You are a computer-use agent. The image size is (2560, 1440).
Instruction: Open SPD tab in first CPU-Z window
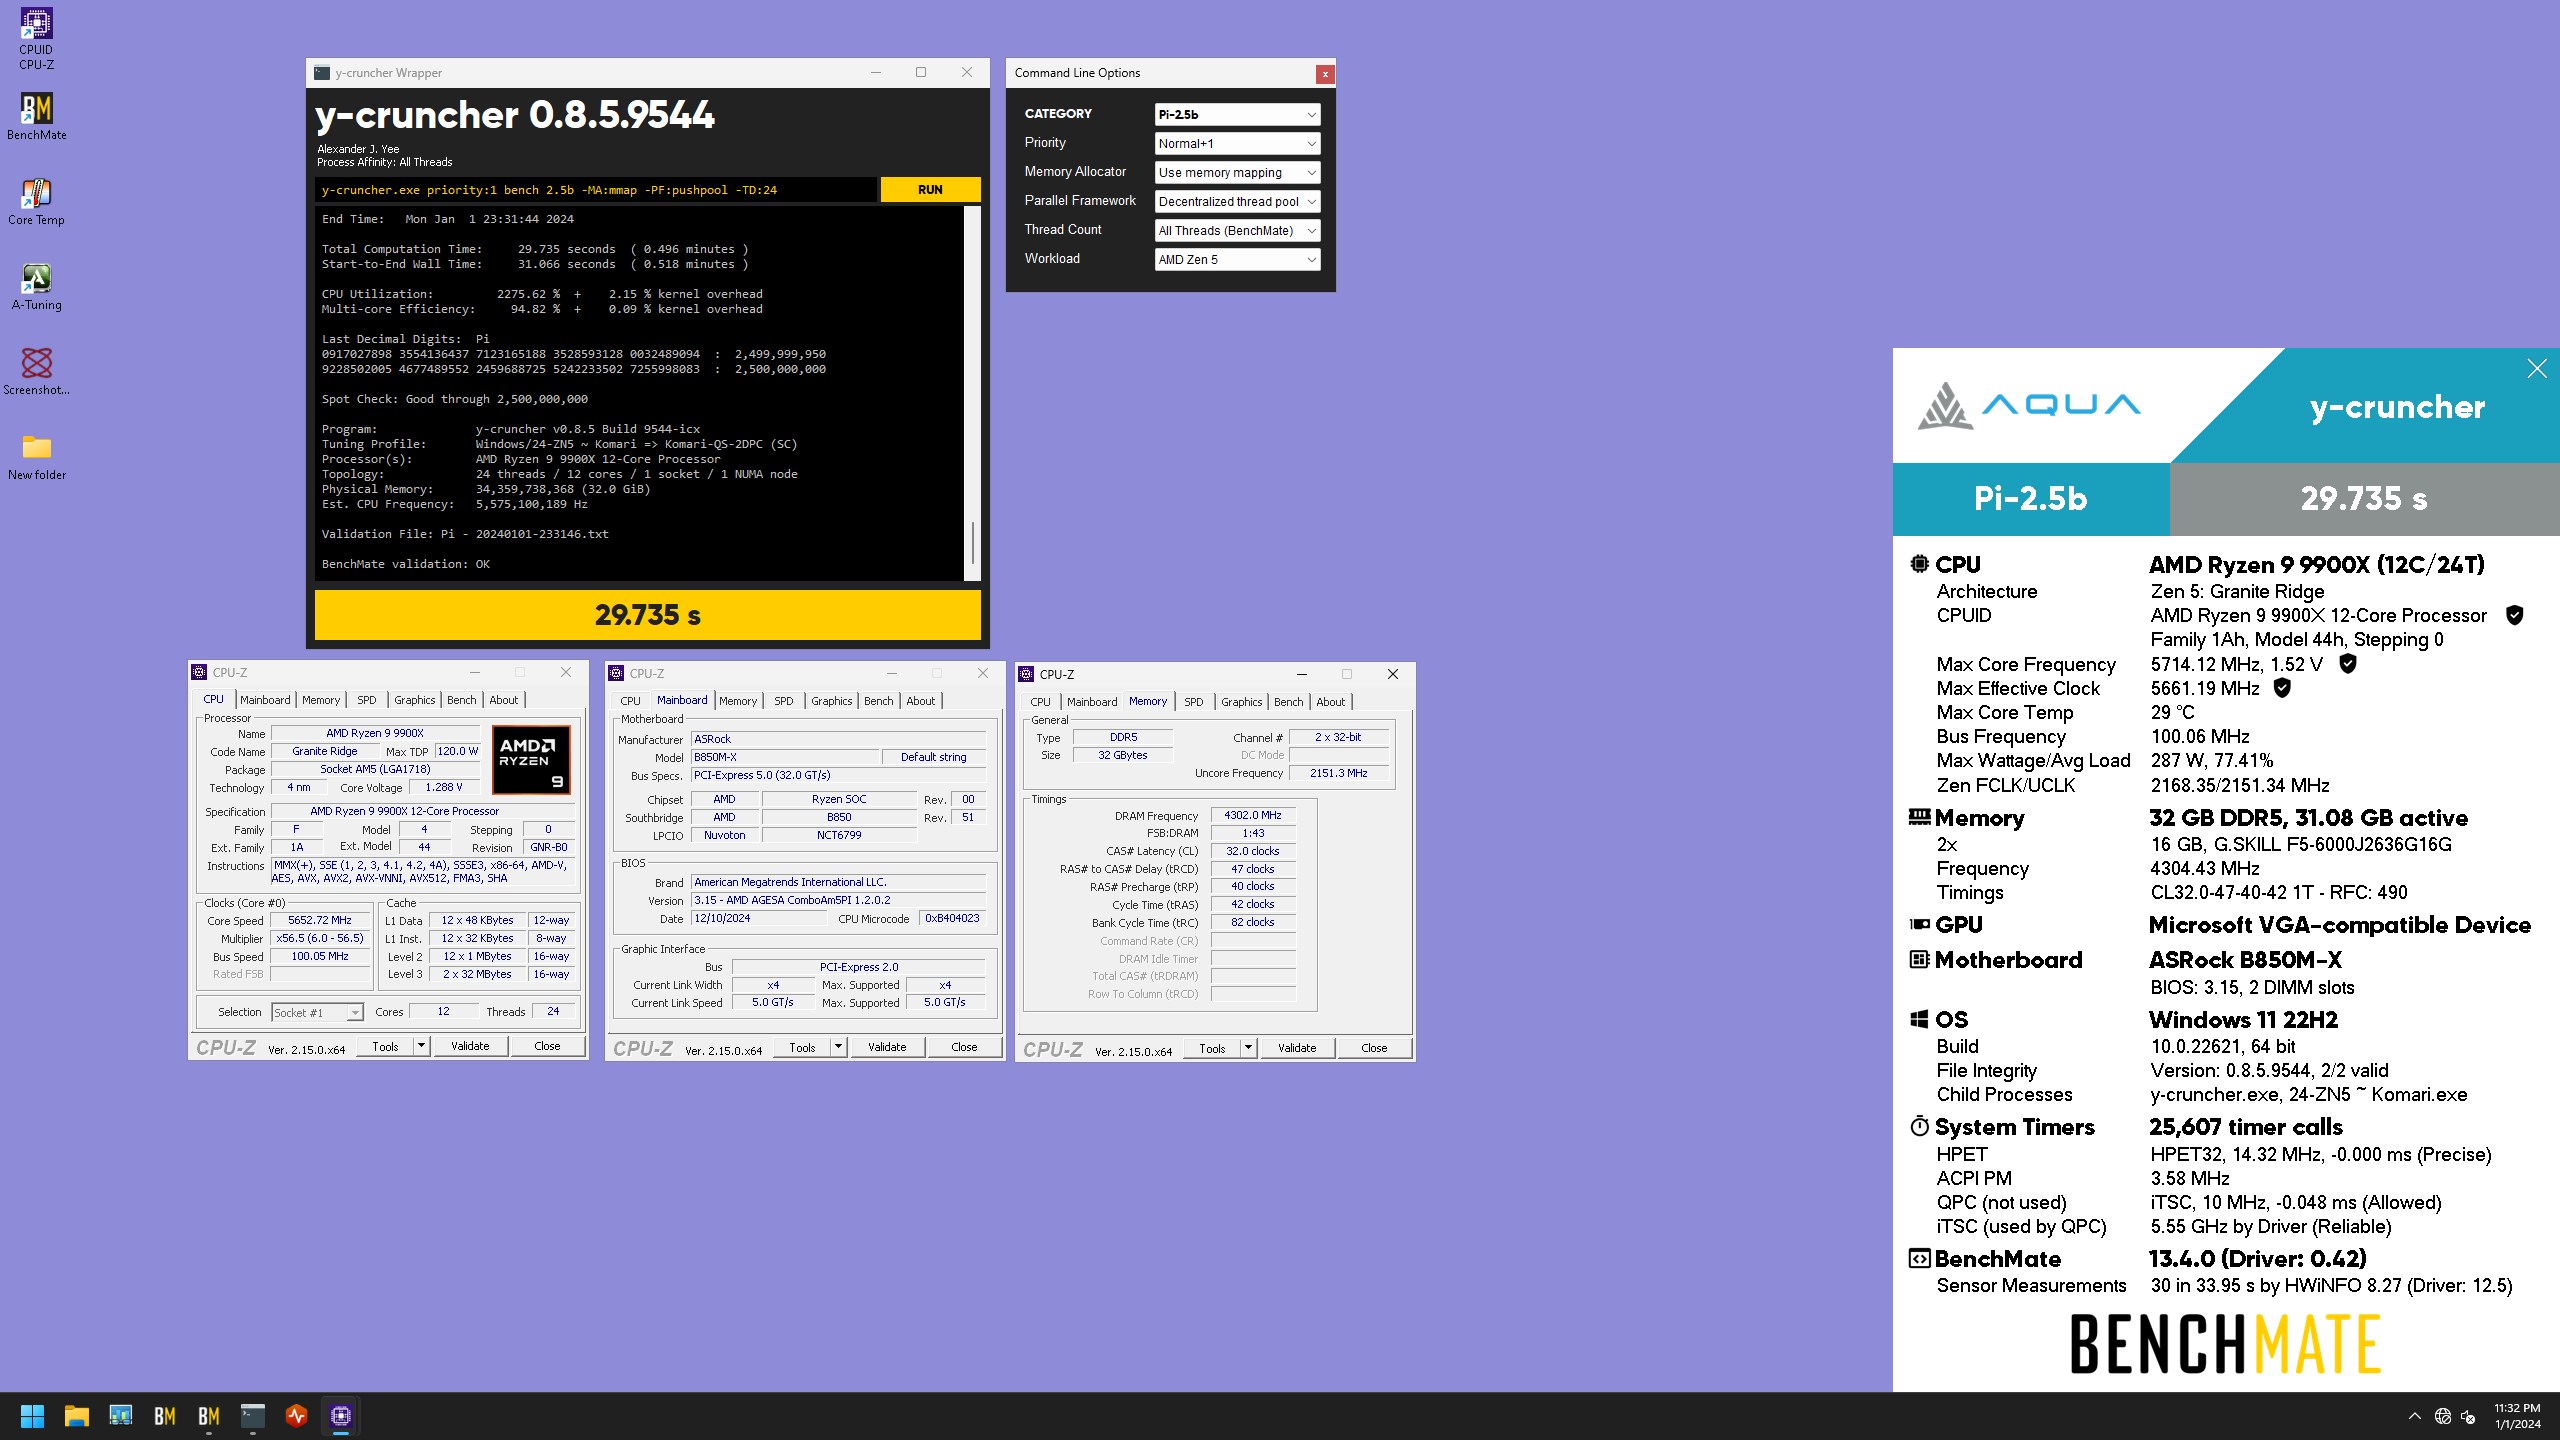point(367,700)
